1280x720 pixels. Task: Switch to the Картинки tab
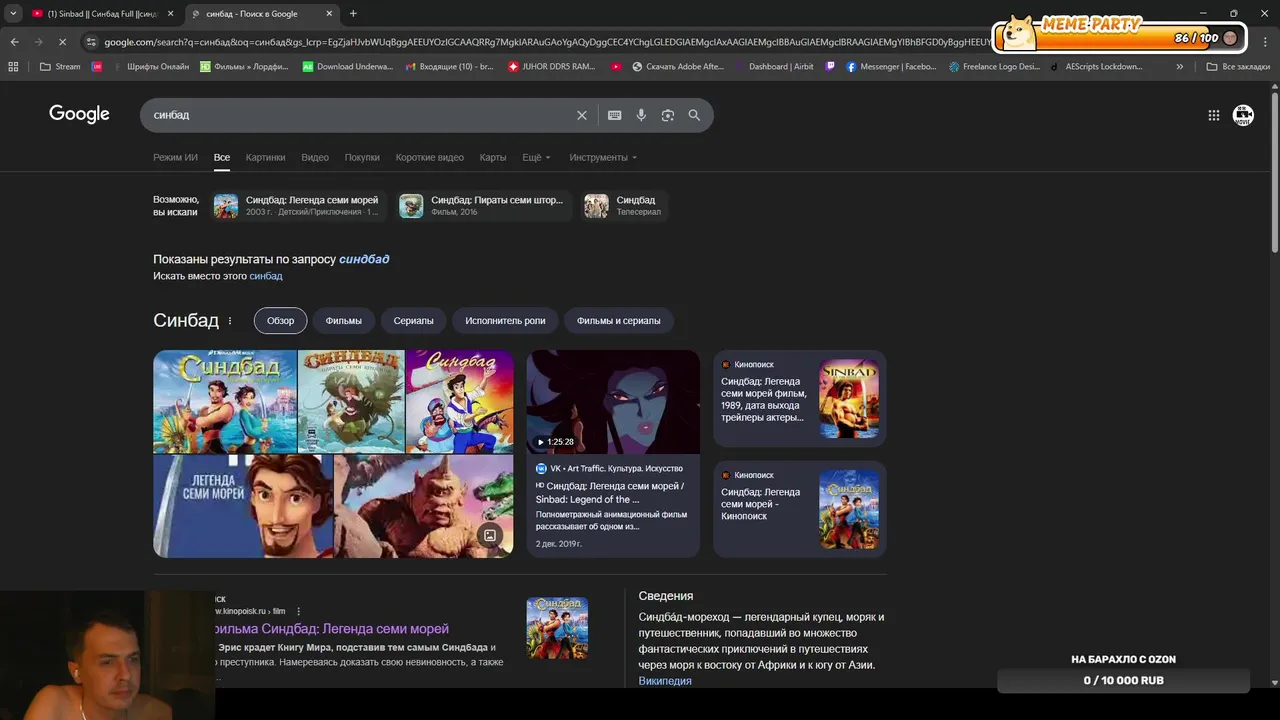tap(265, 157)
